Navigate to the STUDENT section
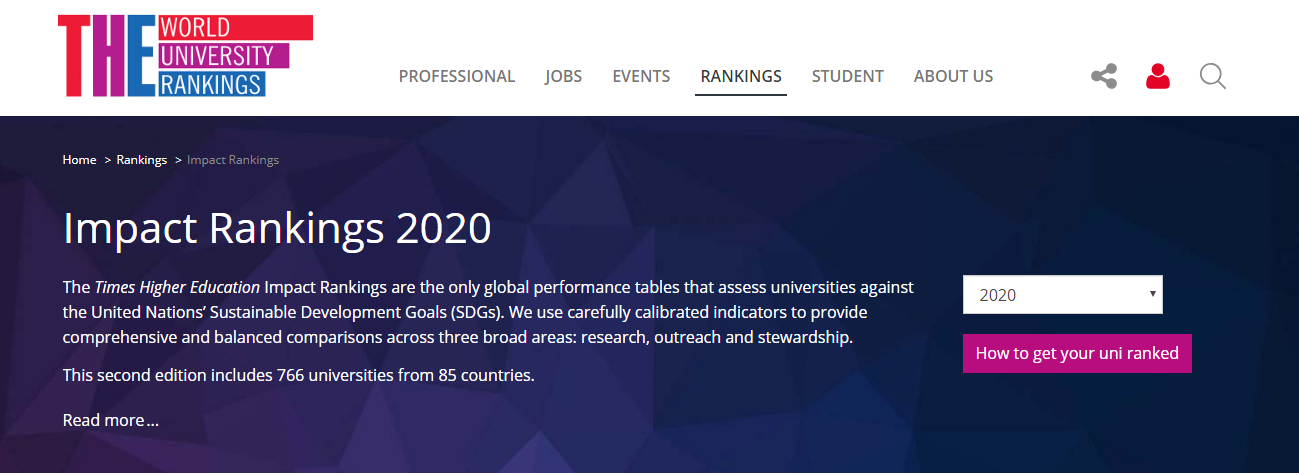The height and width of the screenshot is (474, 1299). coord(847,76)
